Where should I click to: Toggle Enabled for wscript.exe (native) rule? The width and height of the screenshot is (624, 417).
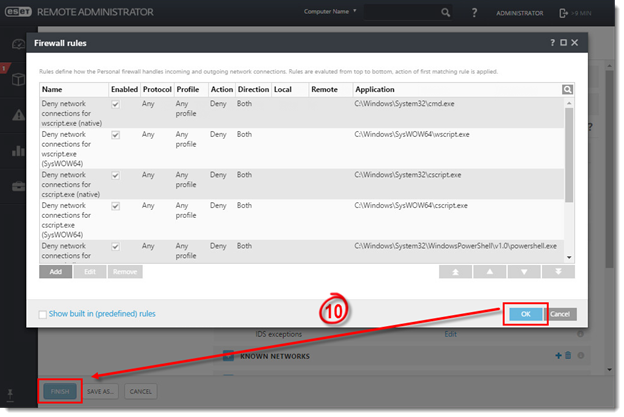[x=115, y=104]
